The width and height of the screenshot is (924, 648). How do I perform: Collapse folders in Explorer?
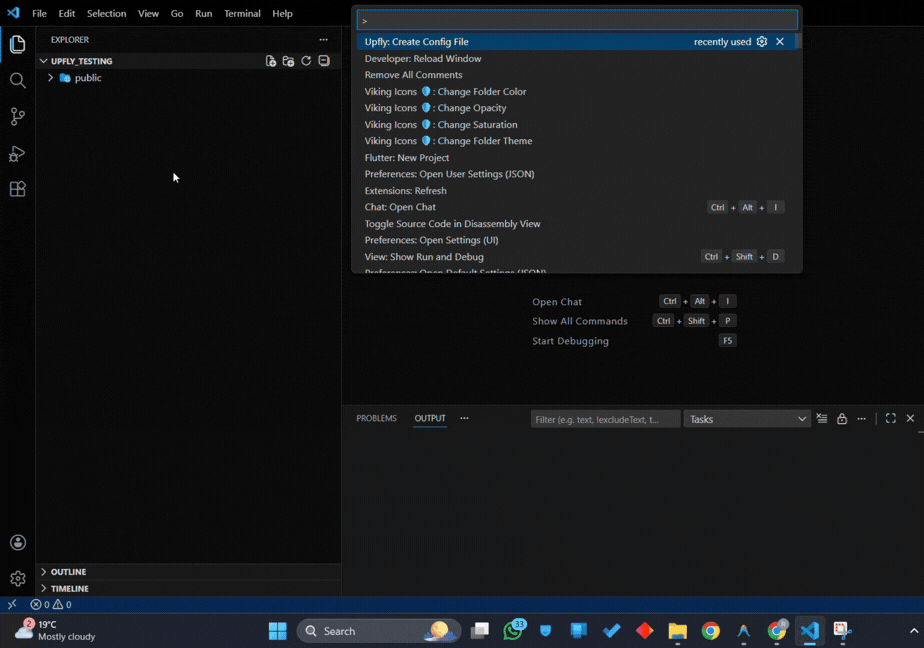click(323, 60)
